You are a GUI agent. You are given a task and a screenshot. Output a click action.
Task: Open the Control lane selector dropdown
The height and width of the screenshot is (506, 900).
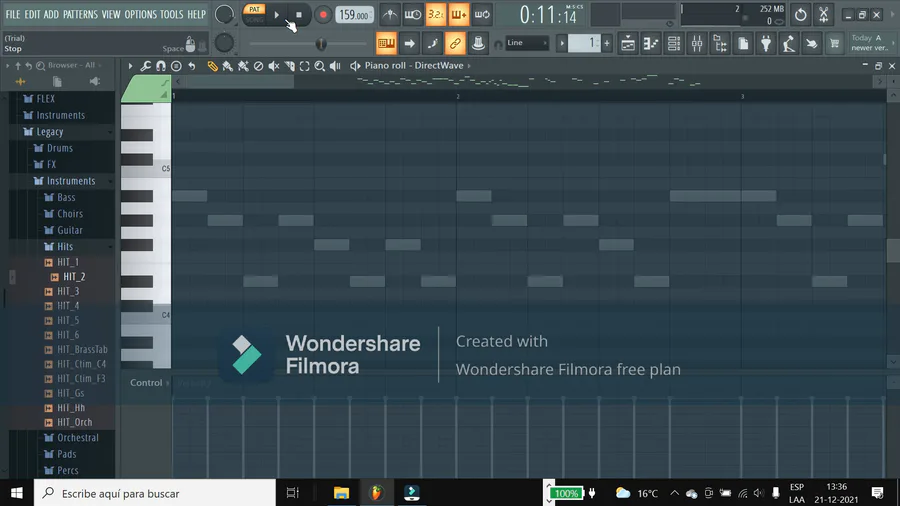pos(149,383)
